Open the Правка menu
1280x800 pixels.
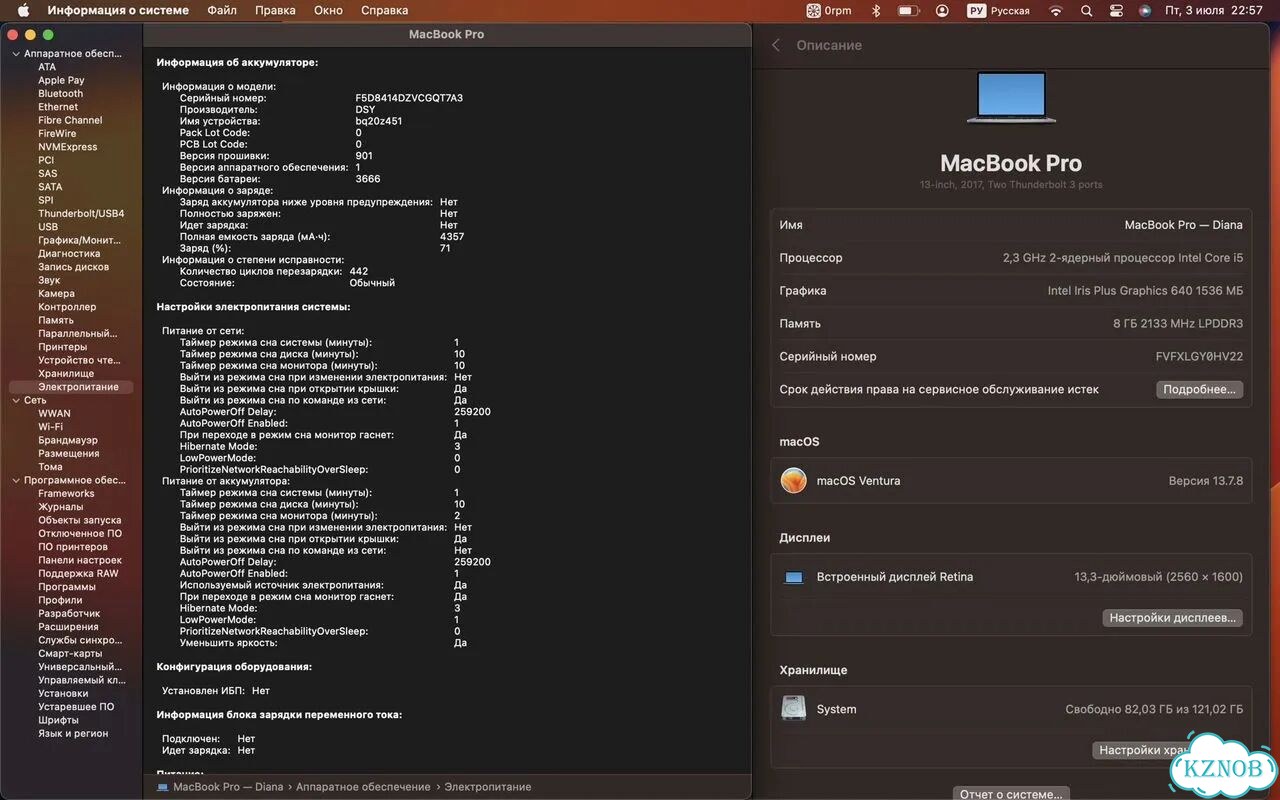click(x=275, y=10)
